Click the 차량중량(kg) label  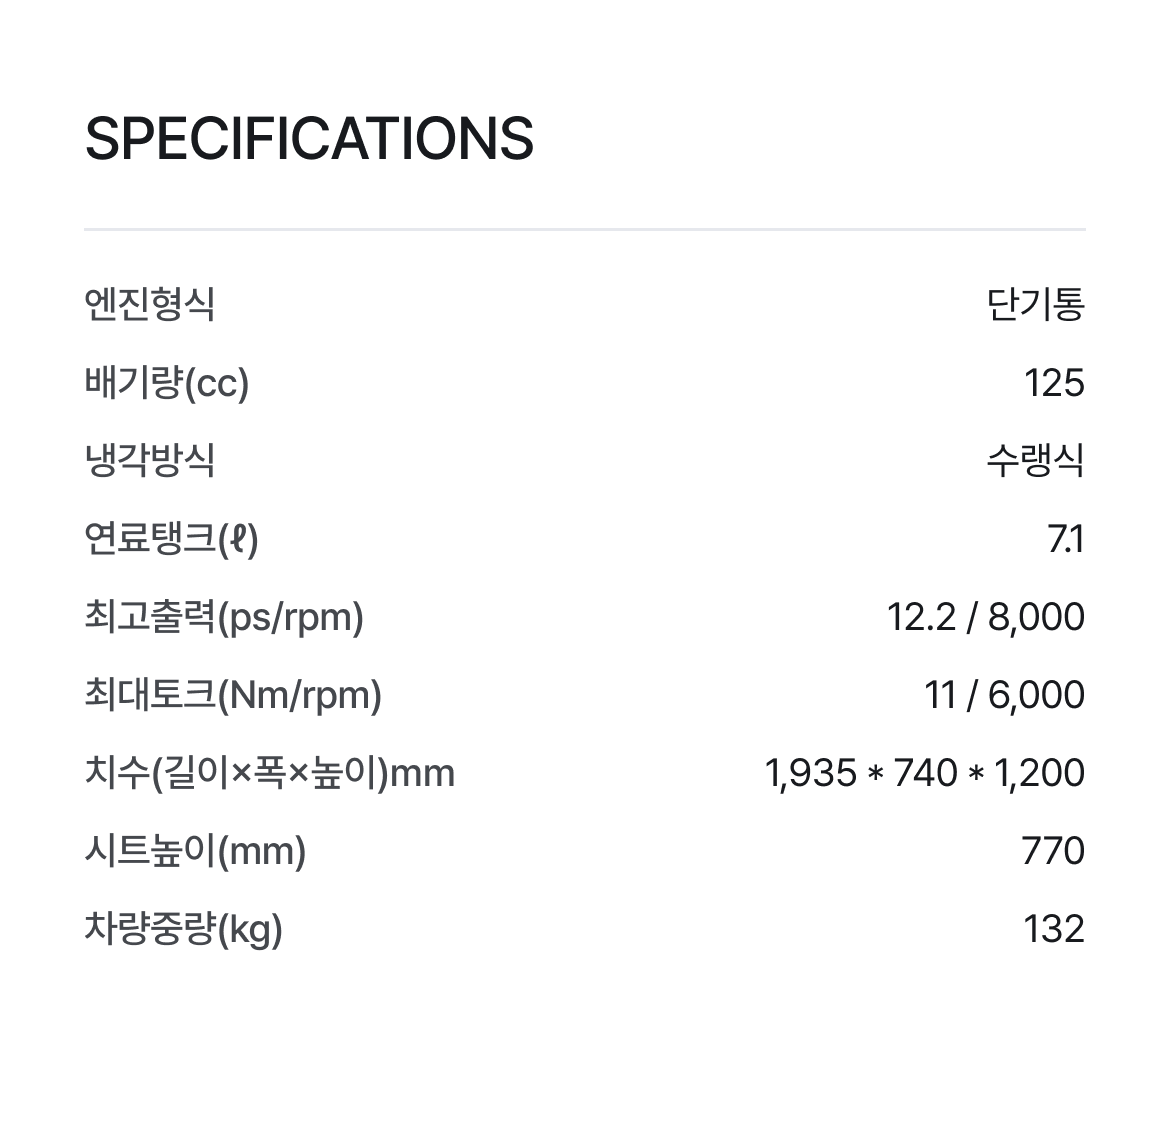[x=184, y=929]
